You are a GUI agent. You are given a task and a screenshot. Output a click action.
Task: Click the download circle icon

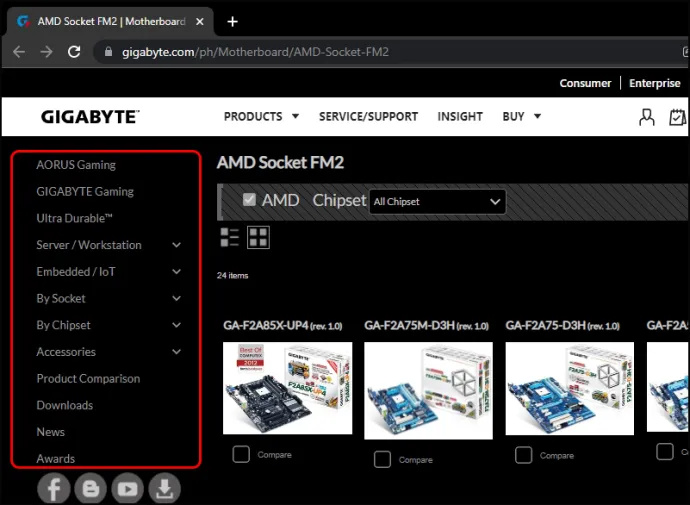tap(165, 488)
